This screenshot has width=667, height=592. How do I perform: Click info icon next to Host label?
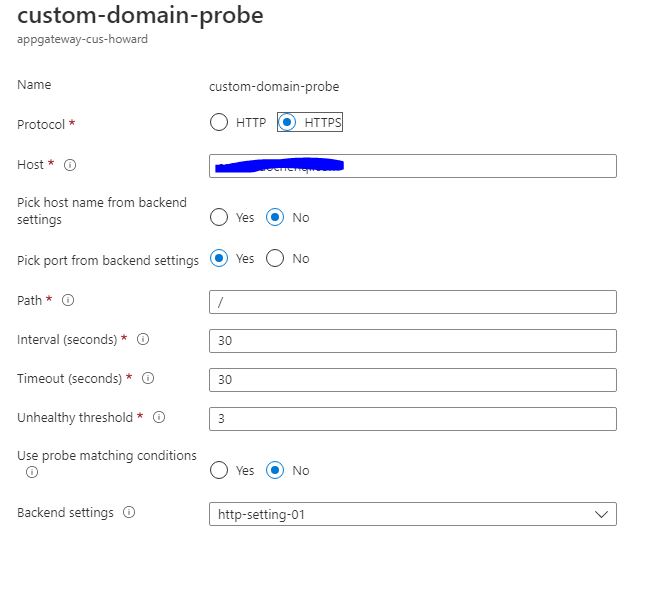point(70,165)
